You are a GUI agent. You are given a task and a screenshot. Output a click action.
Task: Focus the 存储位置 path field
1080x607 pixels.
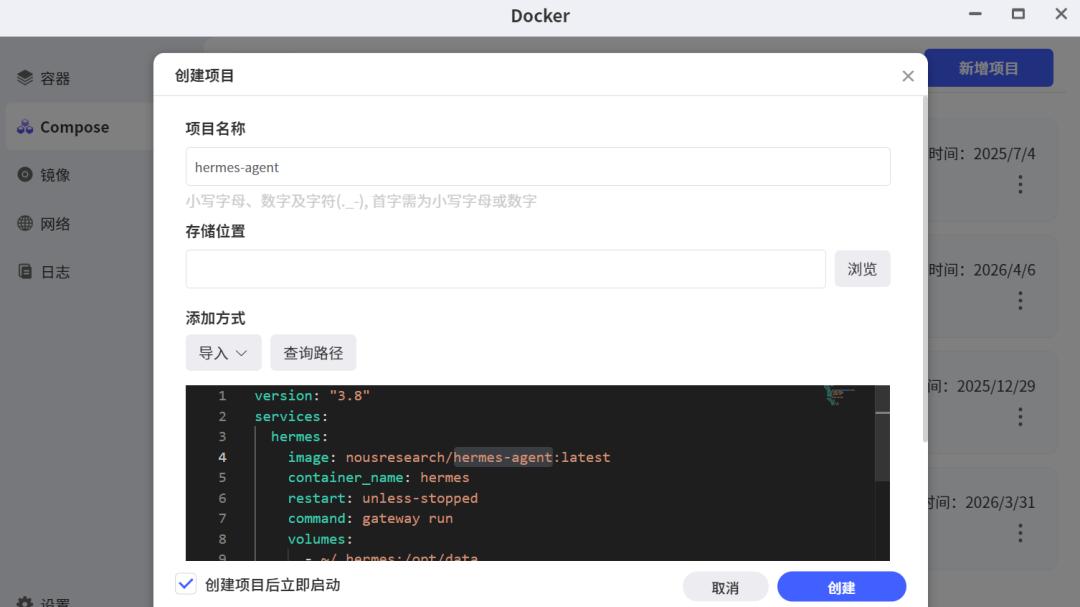[506, 269]
